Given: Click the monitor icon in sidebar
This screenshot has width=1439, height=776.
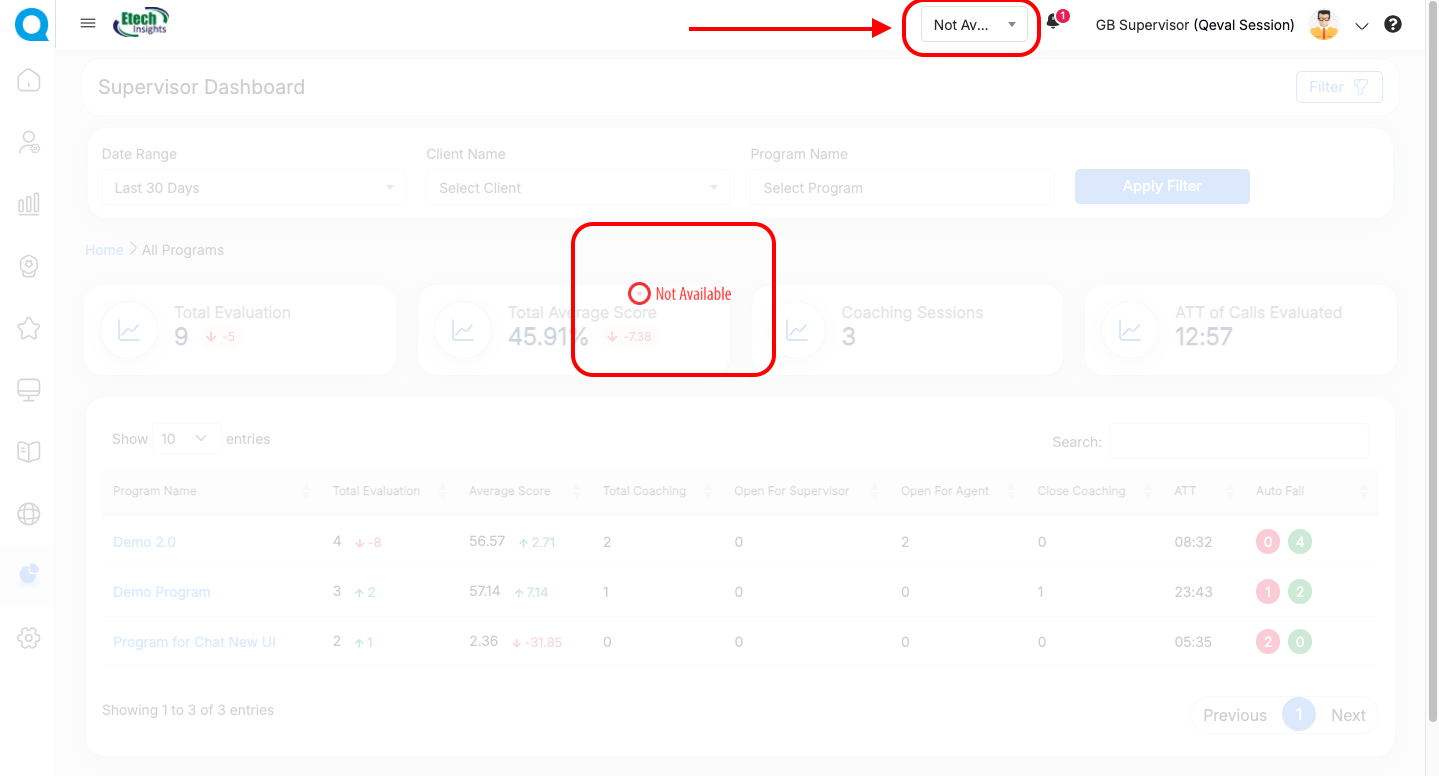Looking at the screenshot, I should 29,390.
